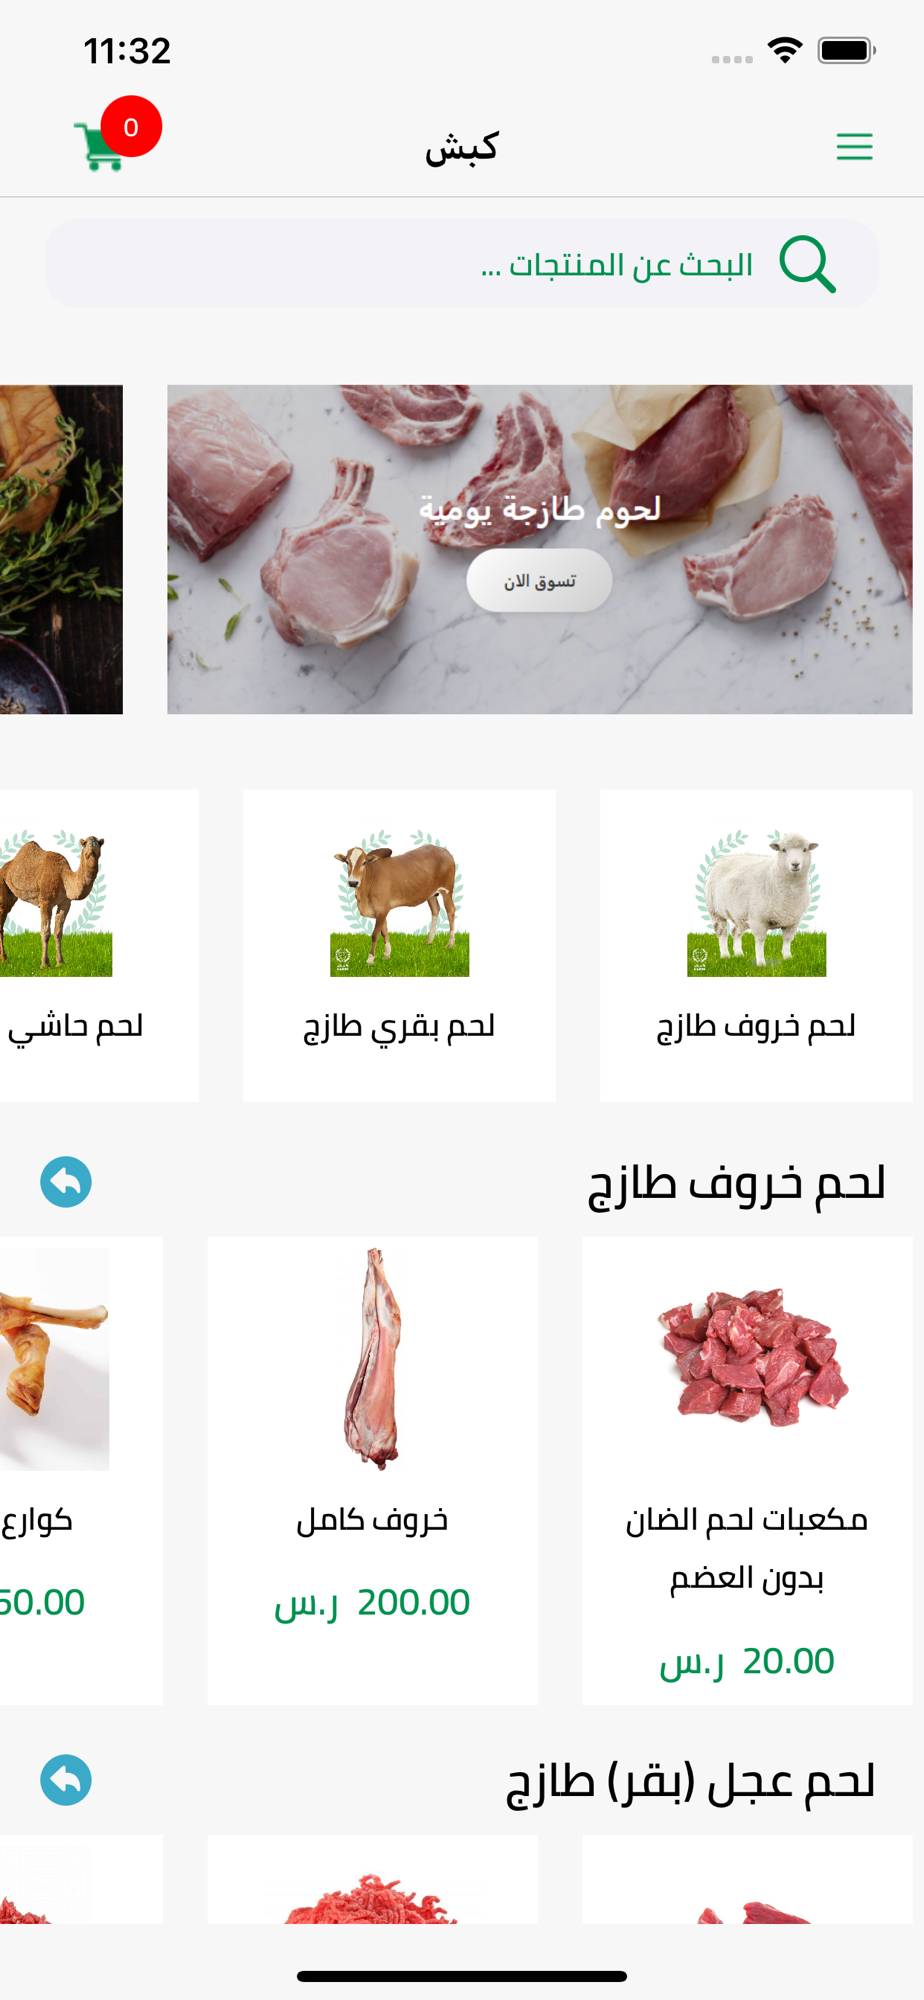Select the cow category image
This screenshot has height=2000, width=924.
[400, 902]
